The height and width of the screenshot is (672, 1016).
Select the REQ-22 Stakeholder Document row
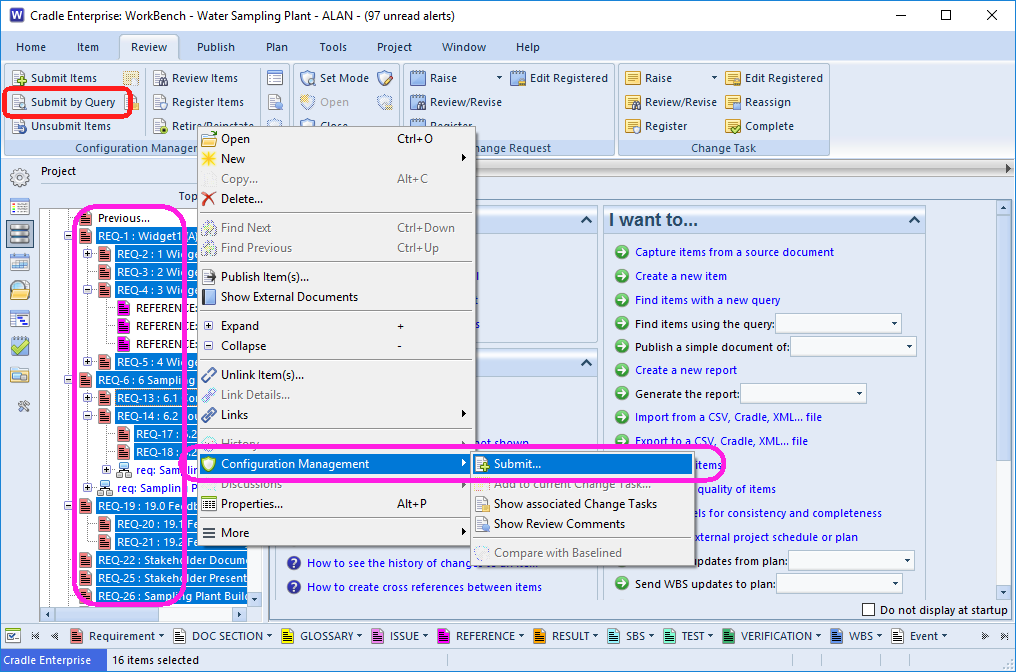pyautogui.click(x=171, y=560)
